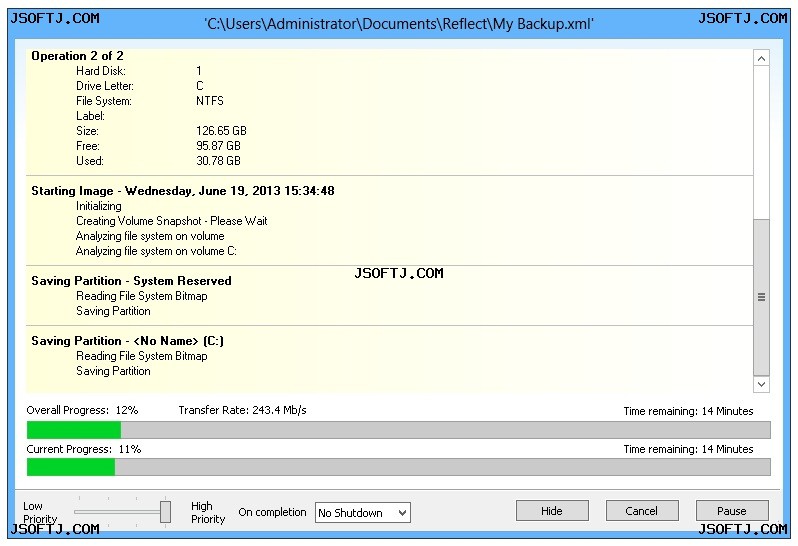
Task: Click the 'Transfer Rate: 243.4 Mb/s' text
Action: [242, 410]
